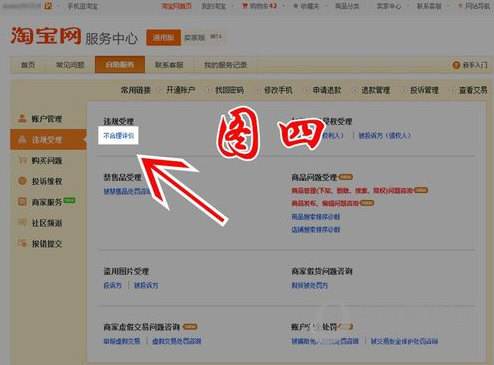494x365 pixels.
Task: Click the 申请退款 quick link
Action: pyautogui.click(x=327, y=90)
